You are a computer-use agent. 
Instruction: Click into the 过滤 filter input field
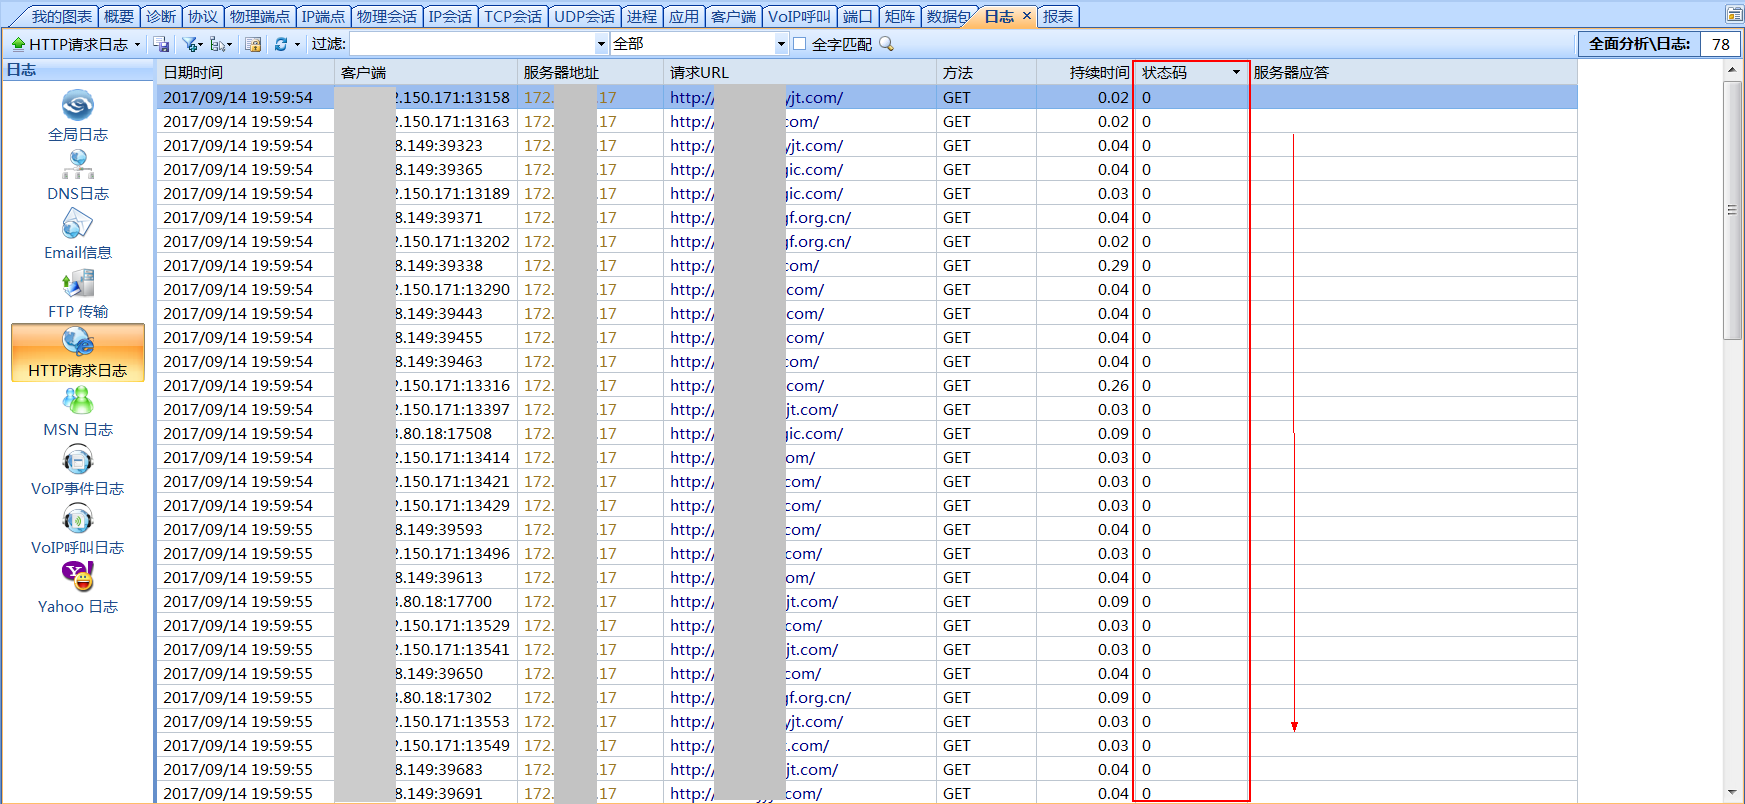(471, 44)
